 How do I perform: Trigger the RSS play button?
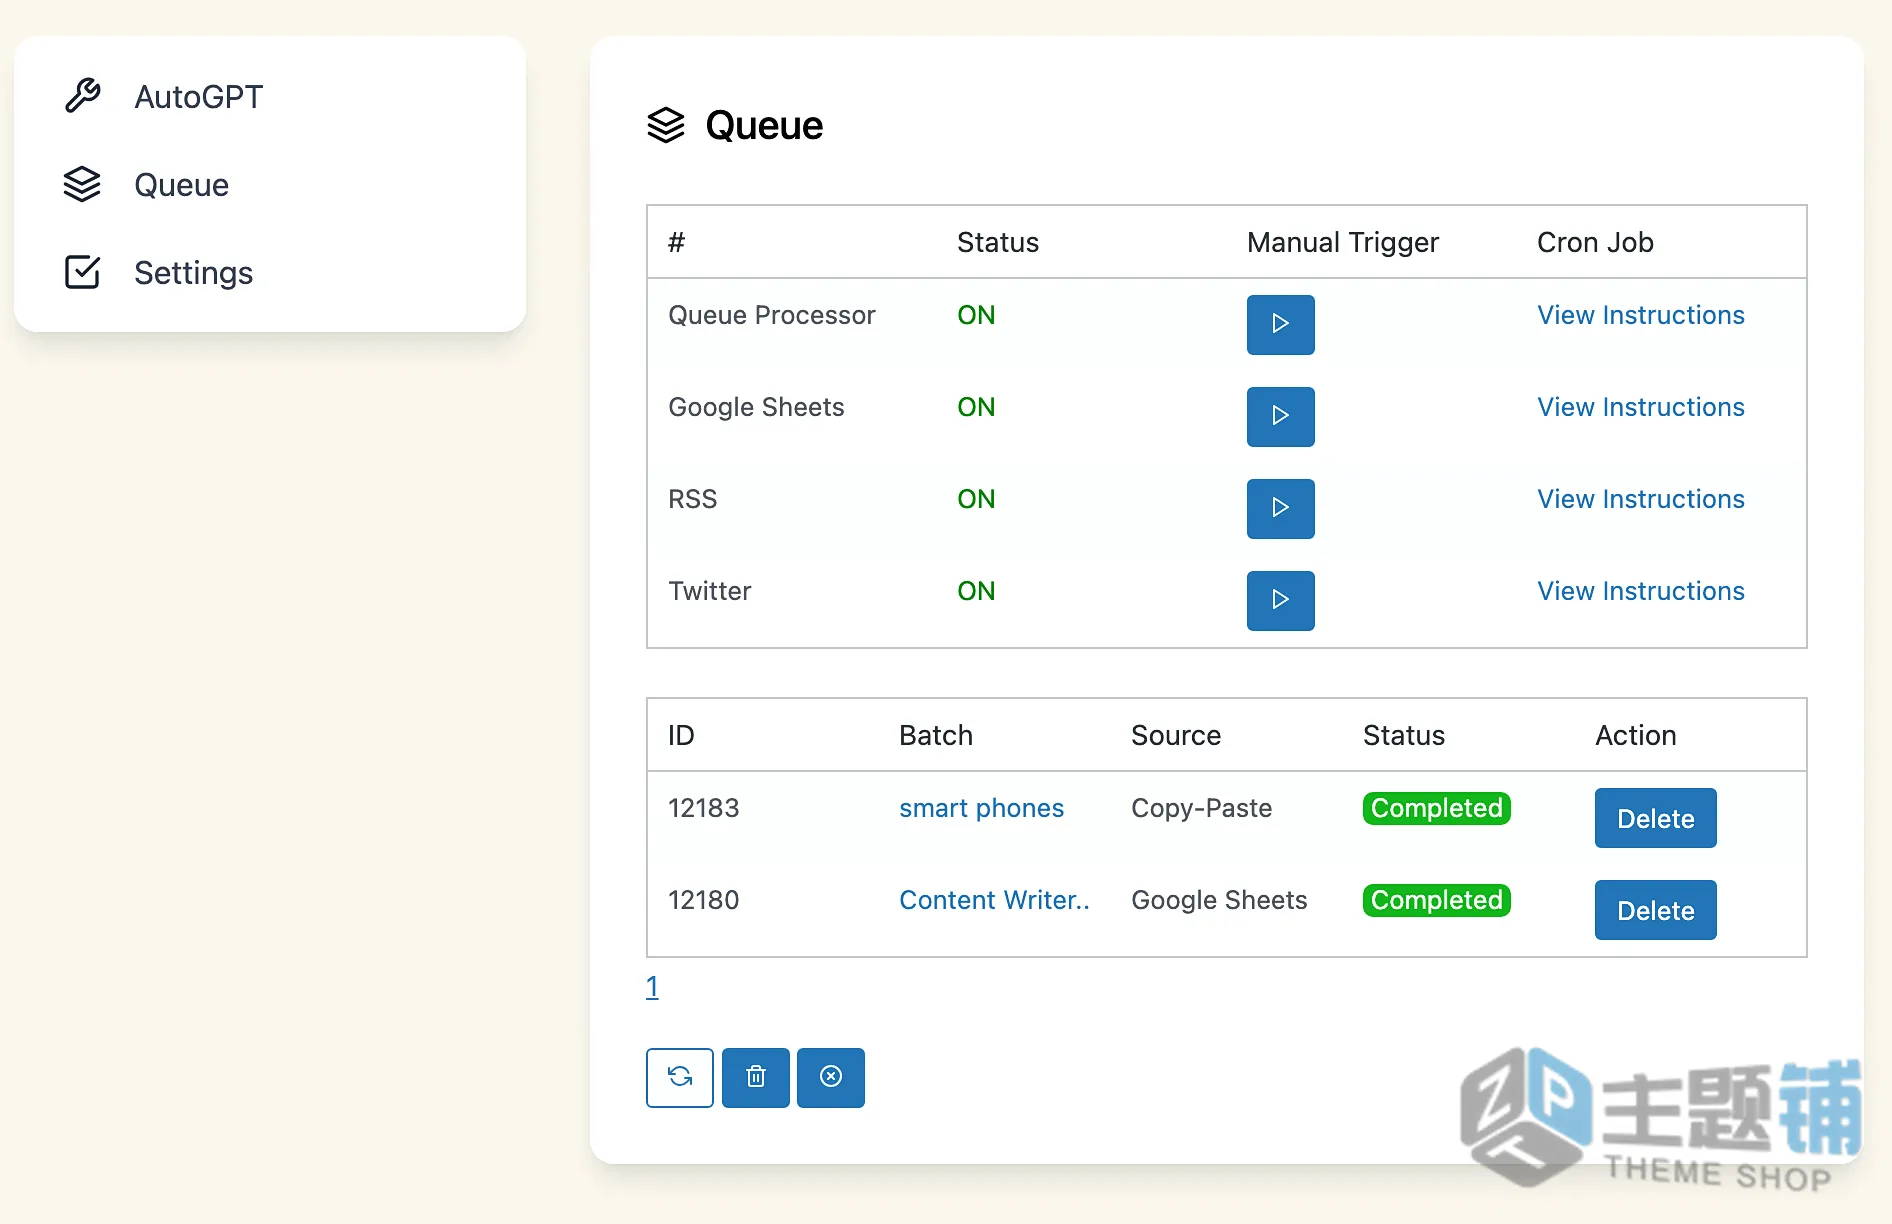pyautogui.click(x=1280, y=508)
